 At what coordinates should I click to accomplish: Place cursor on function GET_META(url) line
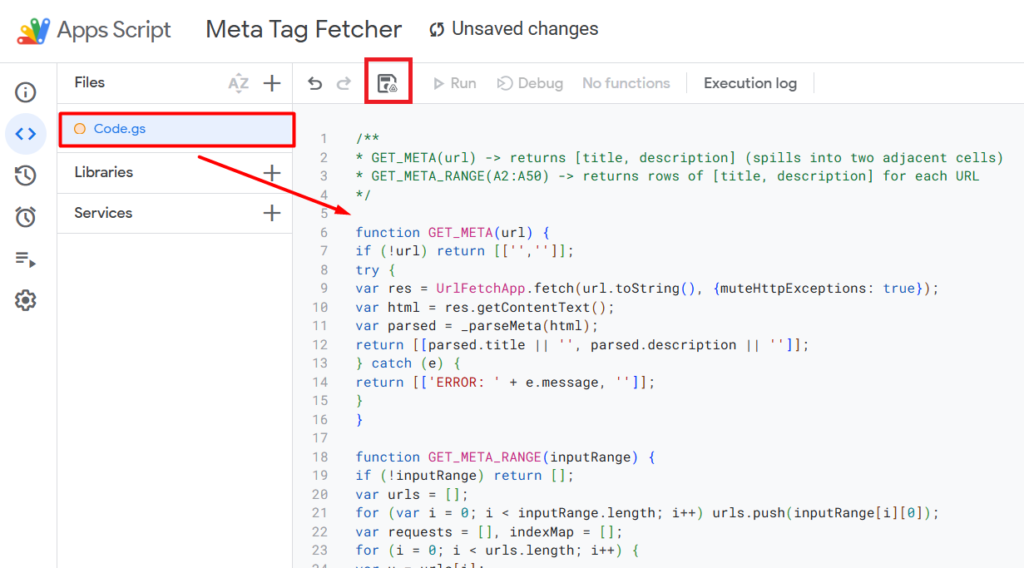[453, 232]
